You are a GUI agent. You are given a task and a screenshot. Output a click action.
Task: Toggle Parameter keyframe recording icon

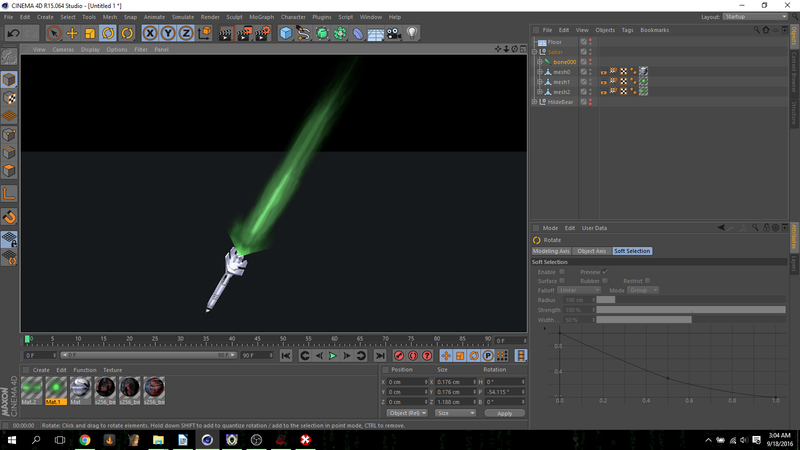point(488,356)
